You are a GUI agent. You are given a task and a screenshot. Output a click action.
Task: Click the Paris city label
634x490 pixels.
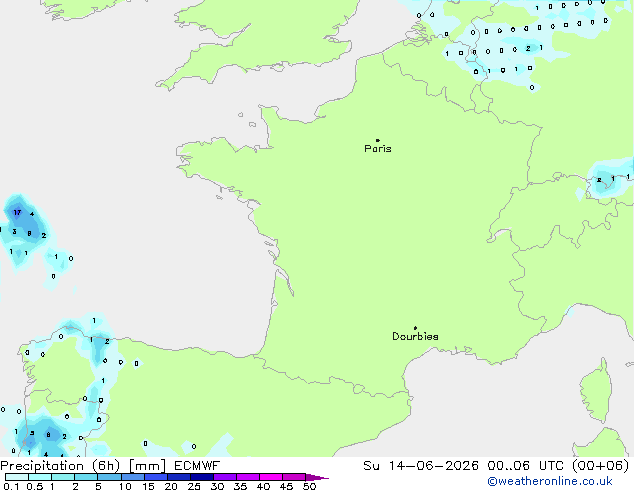coord(378,149)
